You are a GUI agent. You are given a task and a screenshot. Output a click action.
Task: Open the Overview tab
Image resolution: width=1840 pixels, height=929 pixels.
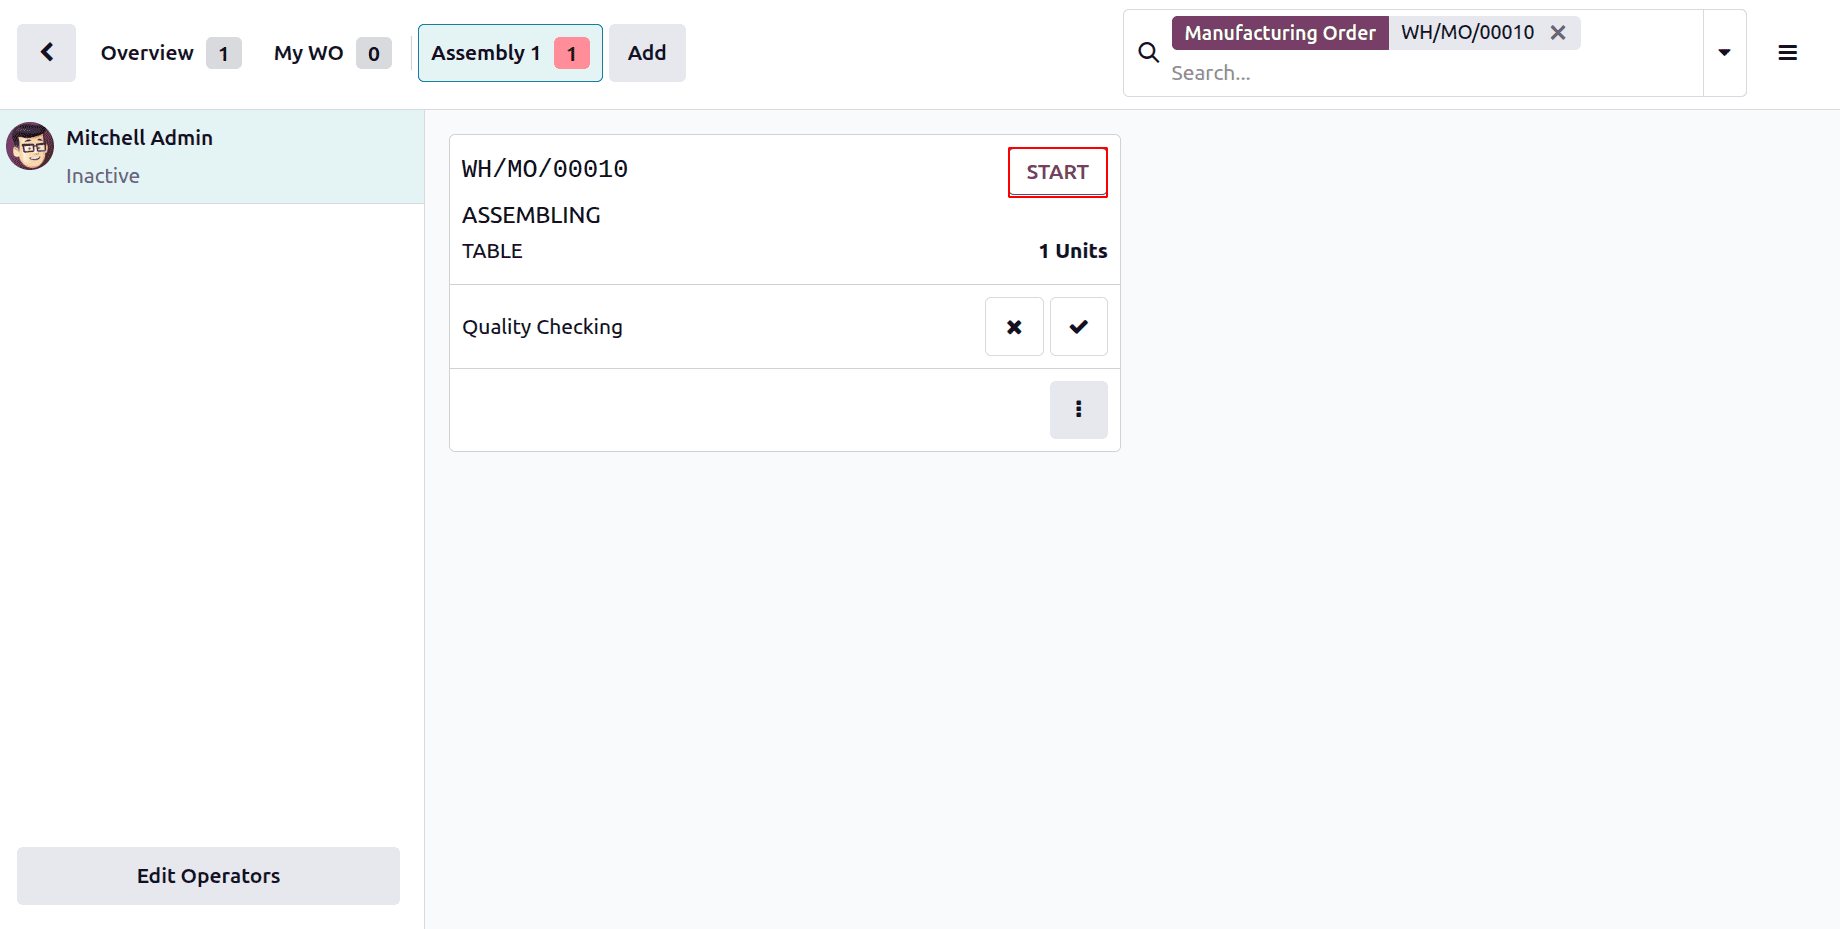170,53
